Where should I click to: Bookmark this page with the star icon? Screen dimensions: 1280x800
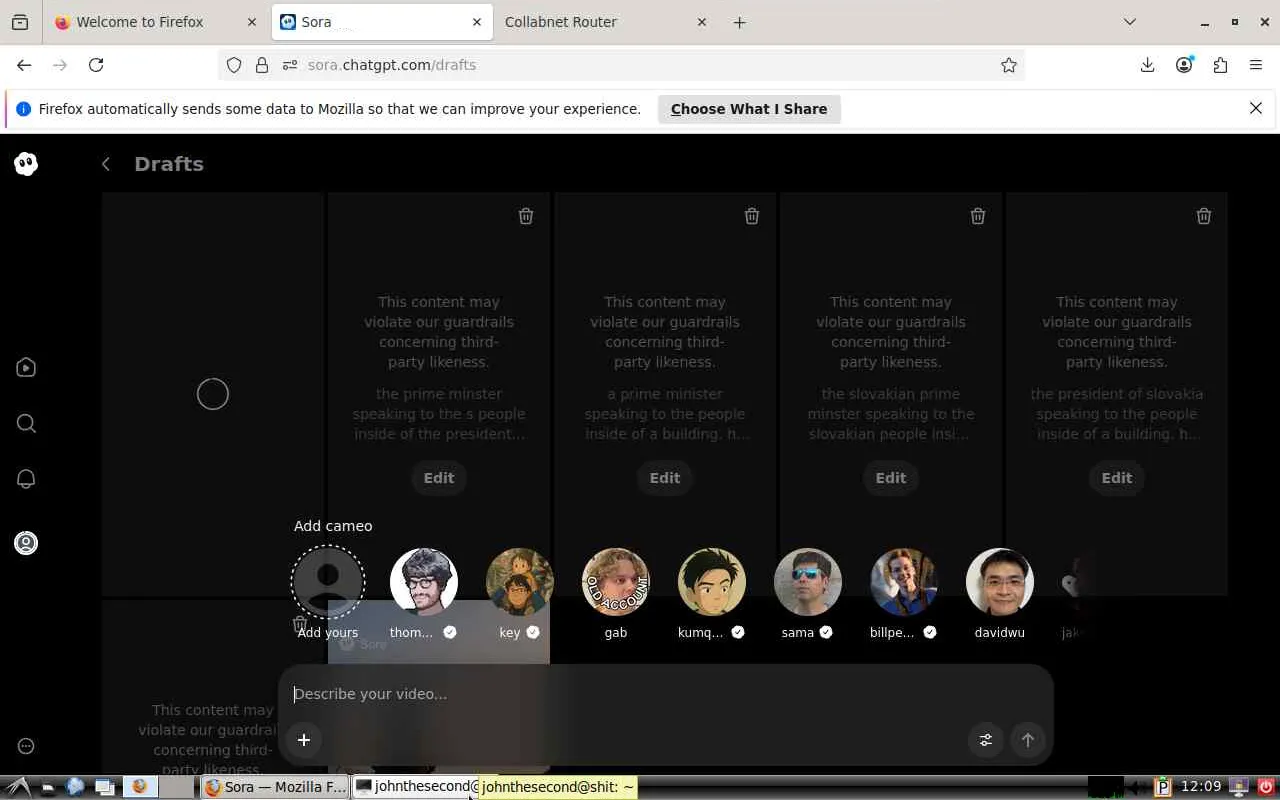pos(1009,65)
